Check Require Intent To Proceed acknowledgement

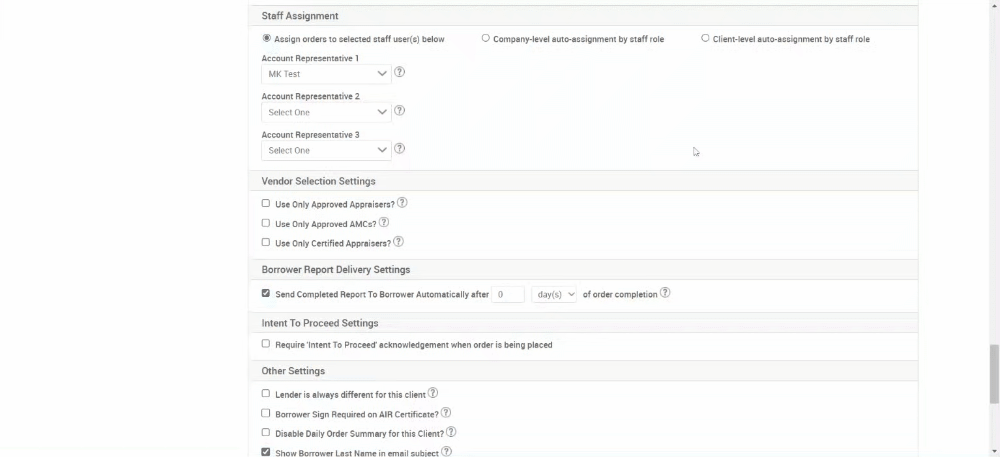[x=265, y=344]
